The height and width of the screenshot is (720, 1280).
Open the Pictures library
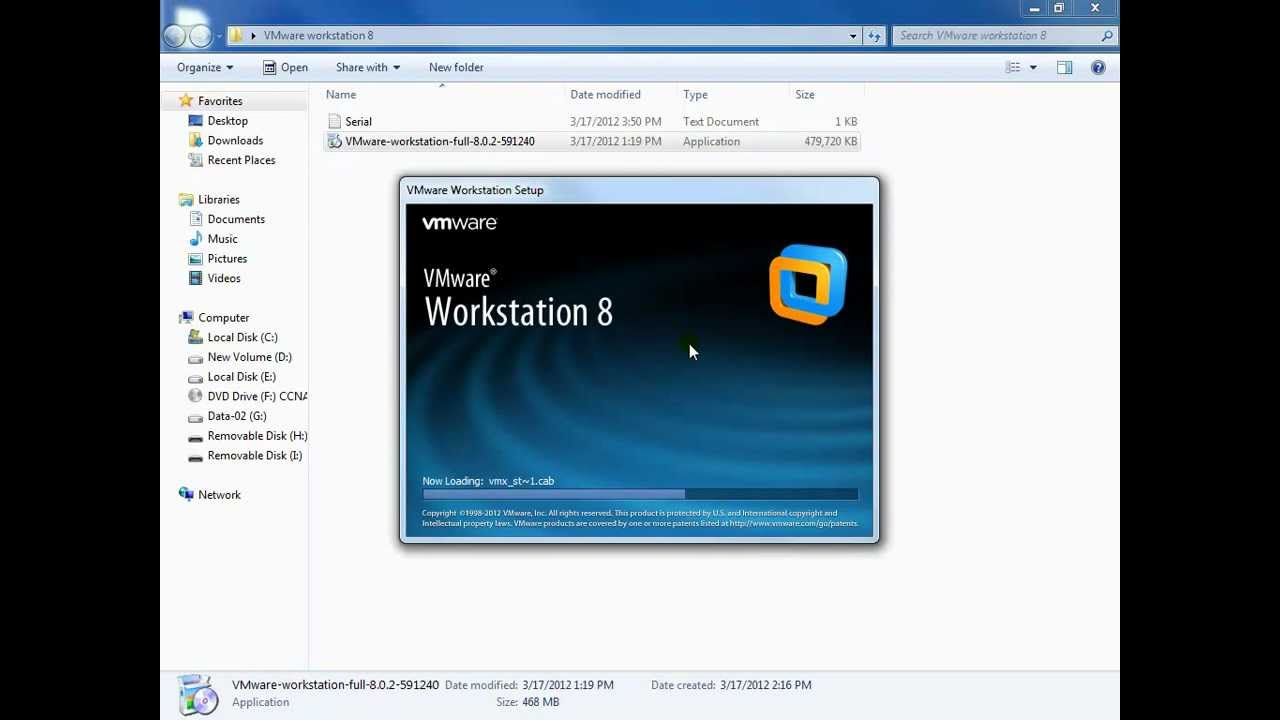227,259
